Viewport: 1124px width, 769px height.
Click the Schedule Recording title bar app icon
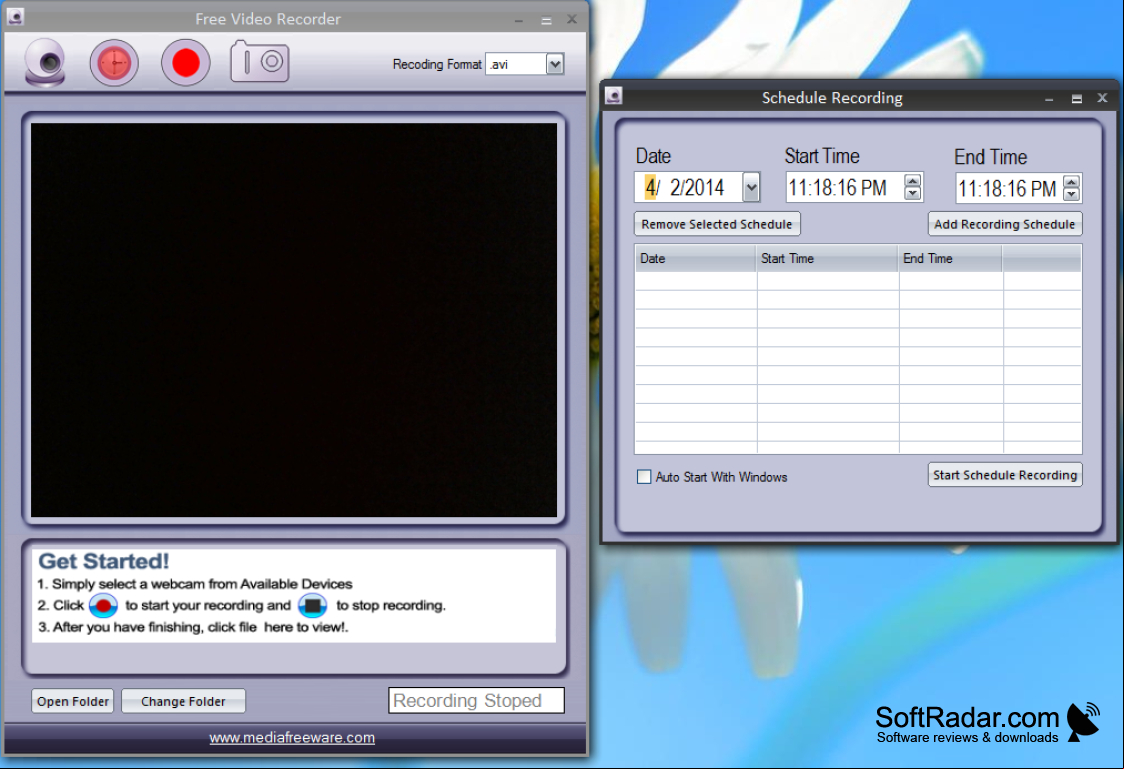[614, 95]
